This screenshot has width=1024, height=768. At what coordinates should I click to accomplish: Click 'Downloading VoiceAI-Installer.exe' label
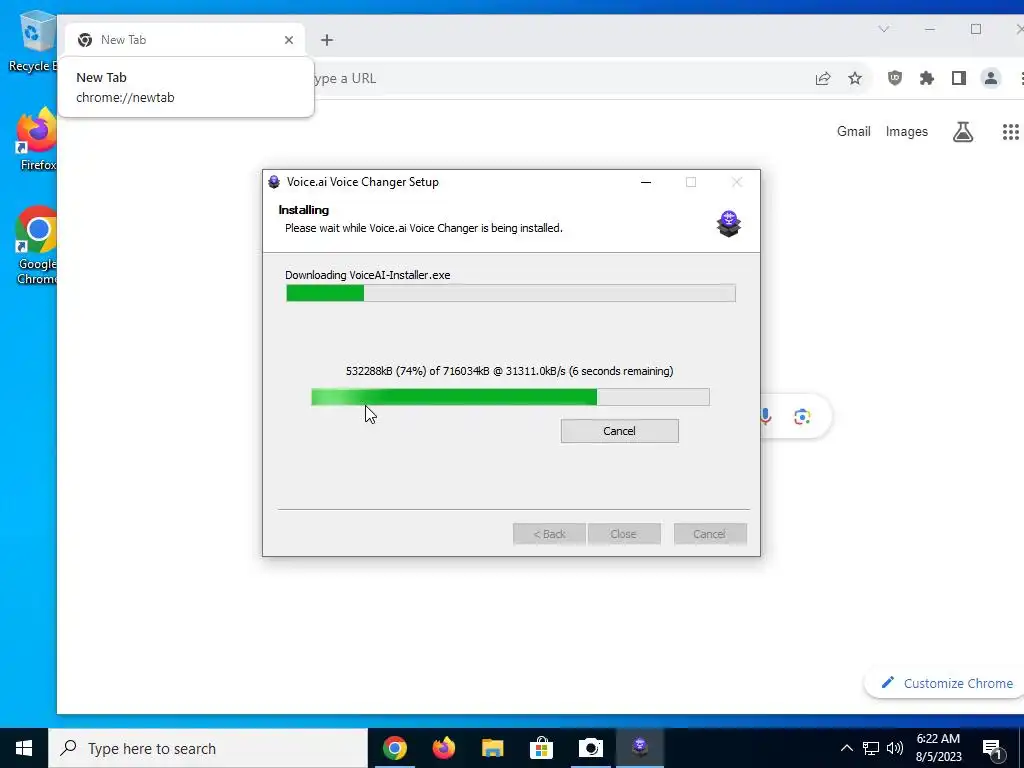(x=368, y=275)
